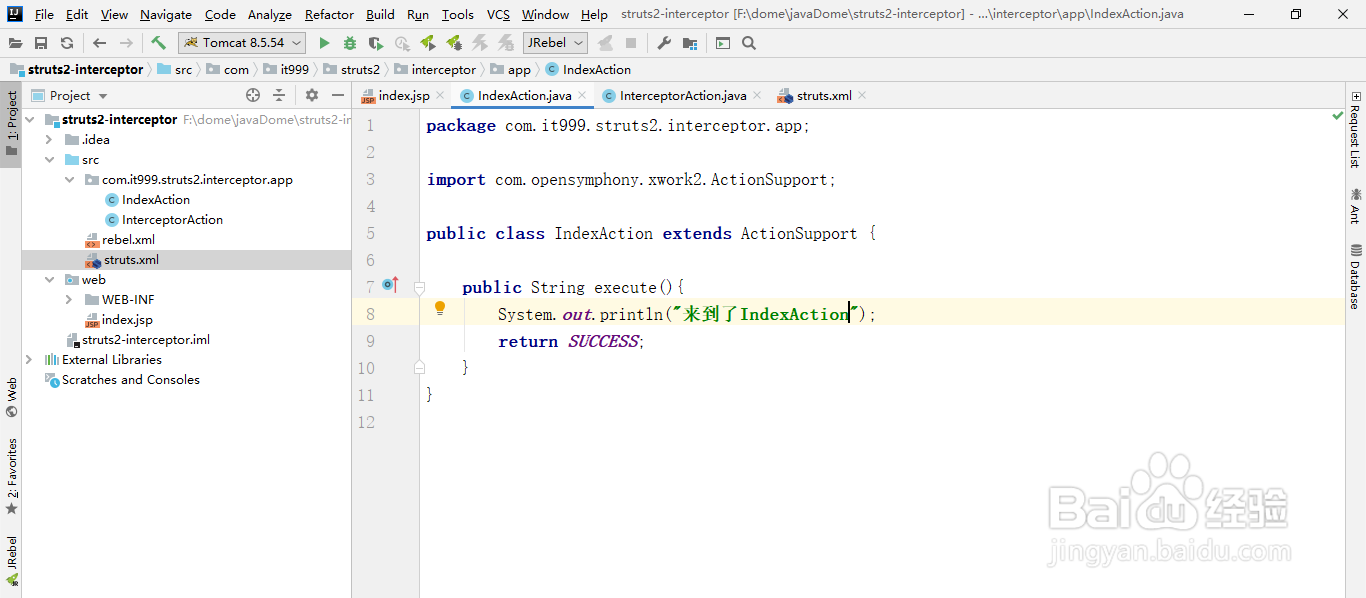This screenshot has width=1366, height=598.
Task: Click line number 9 in the gutter
Action: pos(370,341)
